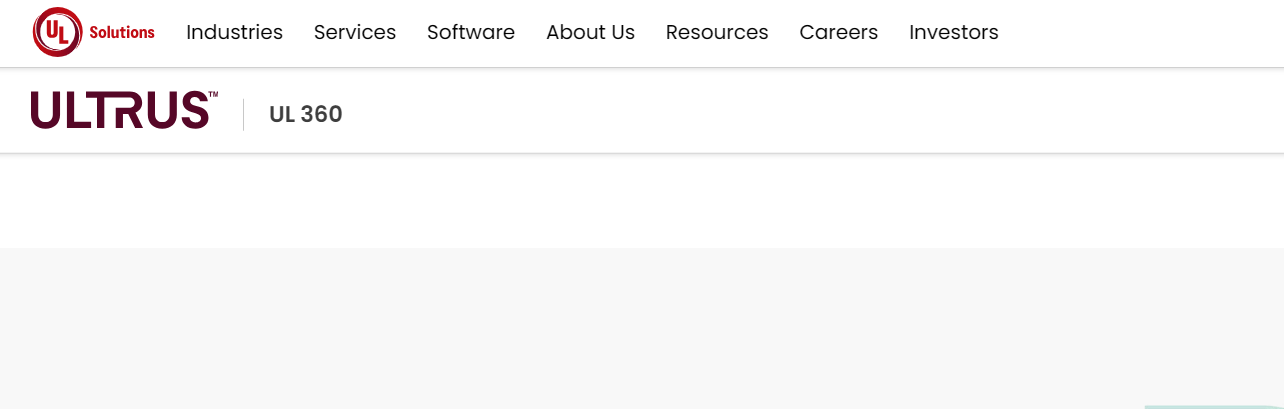The image size is (1284, 409).
Task: Select Investors in the top navigation
Action: pyautogui.click(x=953, y=32)
